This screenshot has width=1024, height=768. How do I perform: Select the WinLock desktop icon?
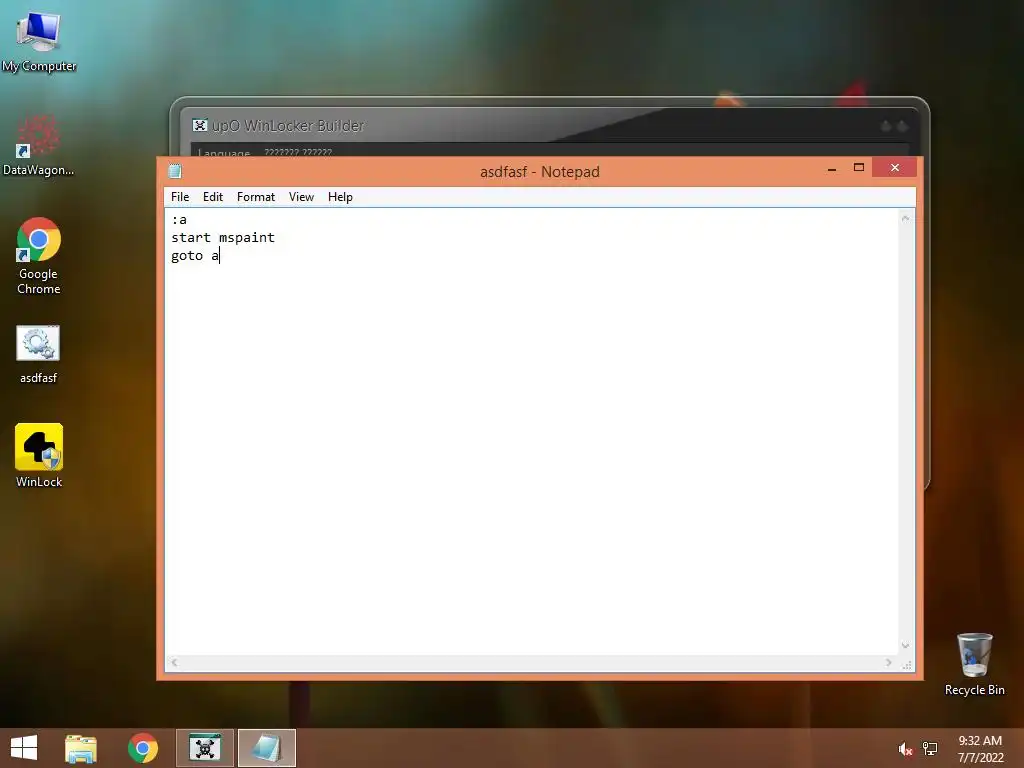pos(39,455)
